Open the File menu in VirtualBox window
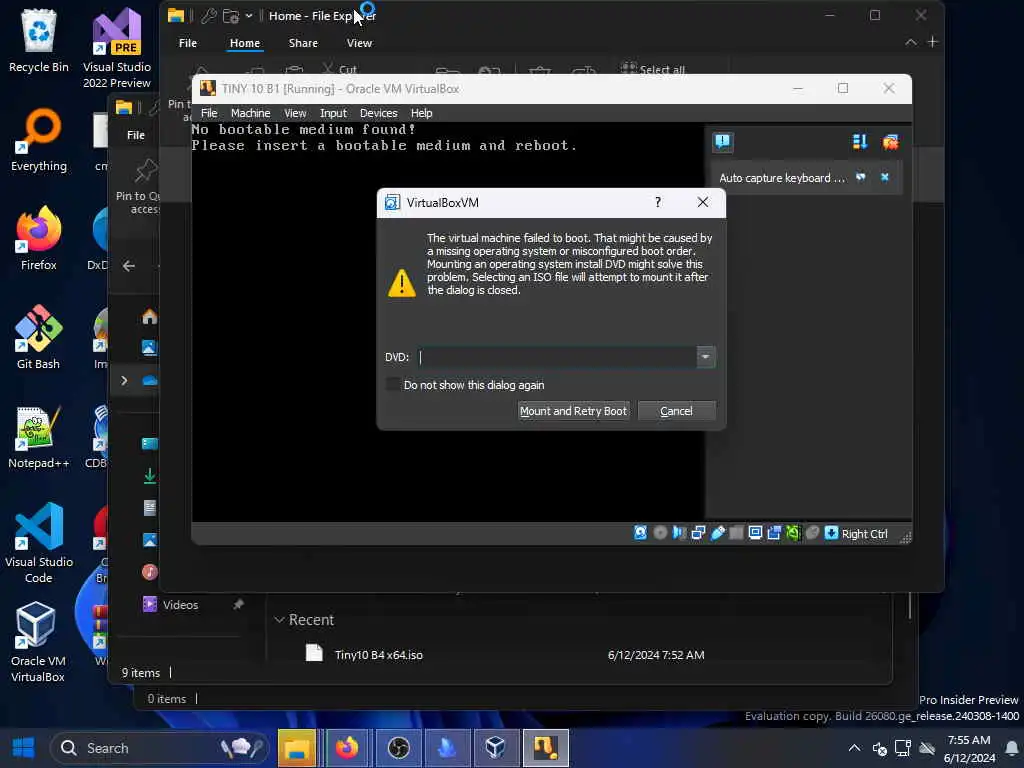 (209, 113)
